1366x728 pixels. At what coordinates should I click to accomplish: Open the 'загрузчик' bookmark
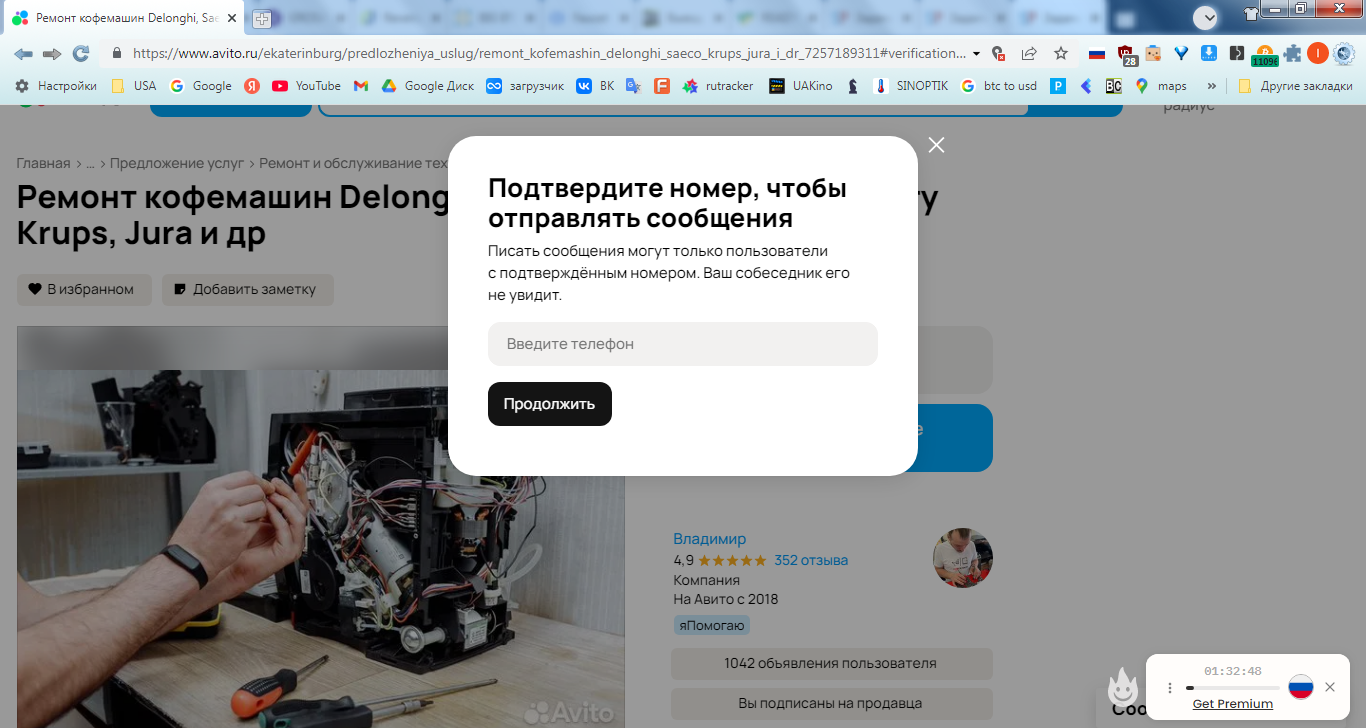pos(525,86)
